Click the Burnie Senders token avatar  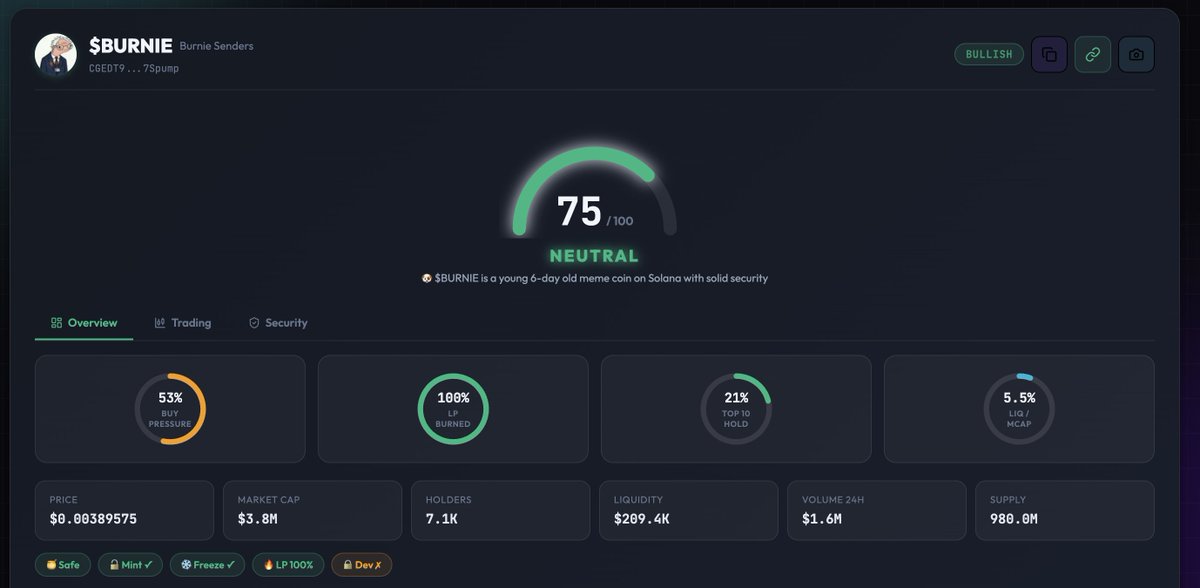pos(56,55)
